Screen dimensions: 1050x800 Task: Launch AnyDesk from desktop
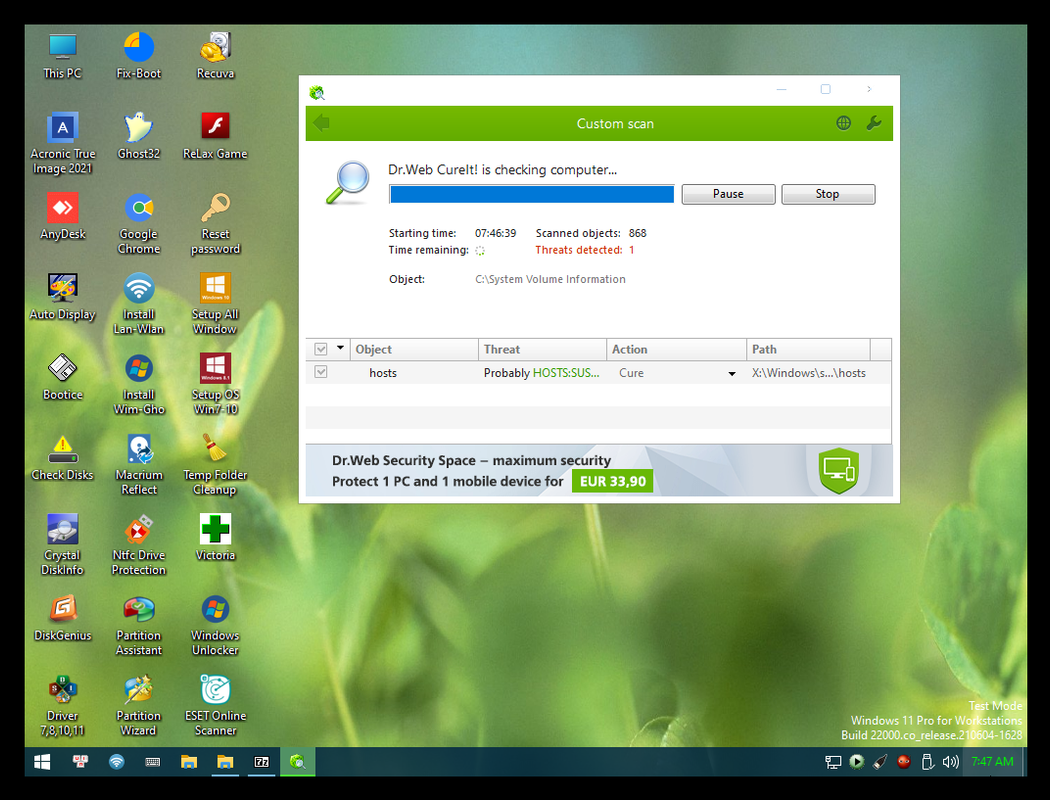(62, 218)
